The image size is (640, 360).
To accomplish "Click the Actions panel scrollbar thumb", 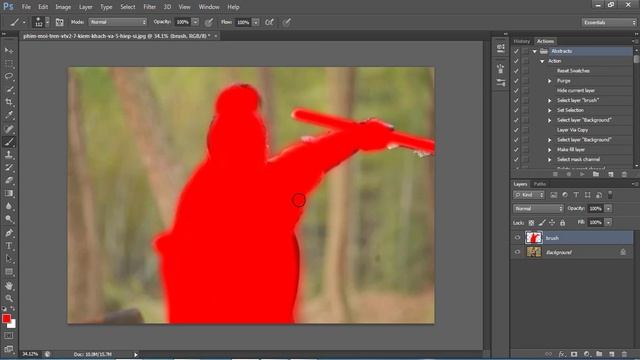I will (636, 59).
